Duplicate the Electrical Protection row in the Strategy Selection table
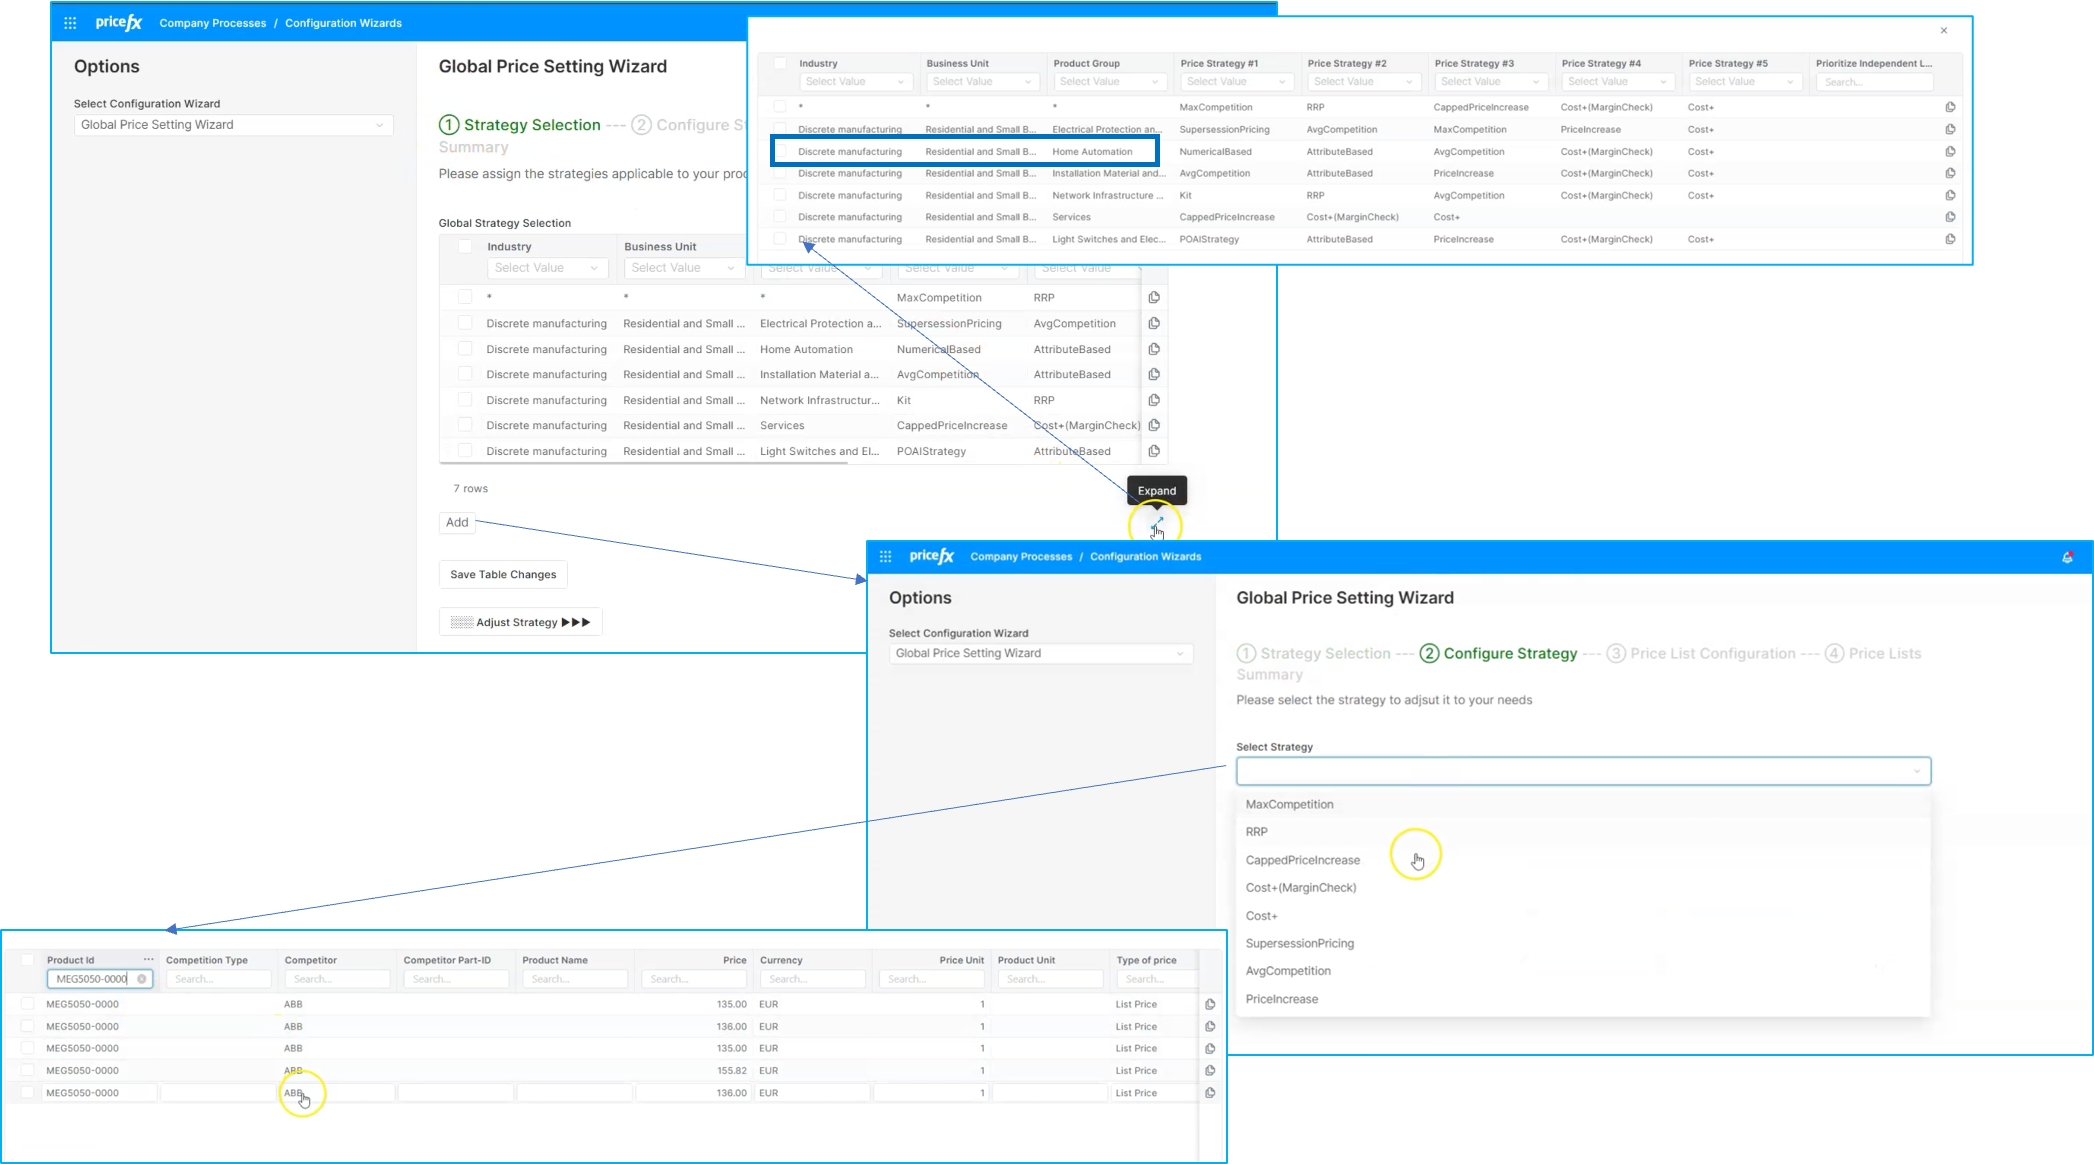2094x1164 pixels. coord(1154,323)
